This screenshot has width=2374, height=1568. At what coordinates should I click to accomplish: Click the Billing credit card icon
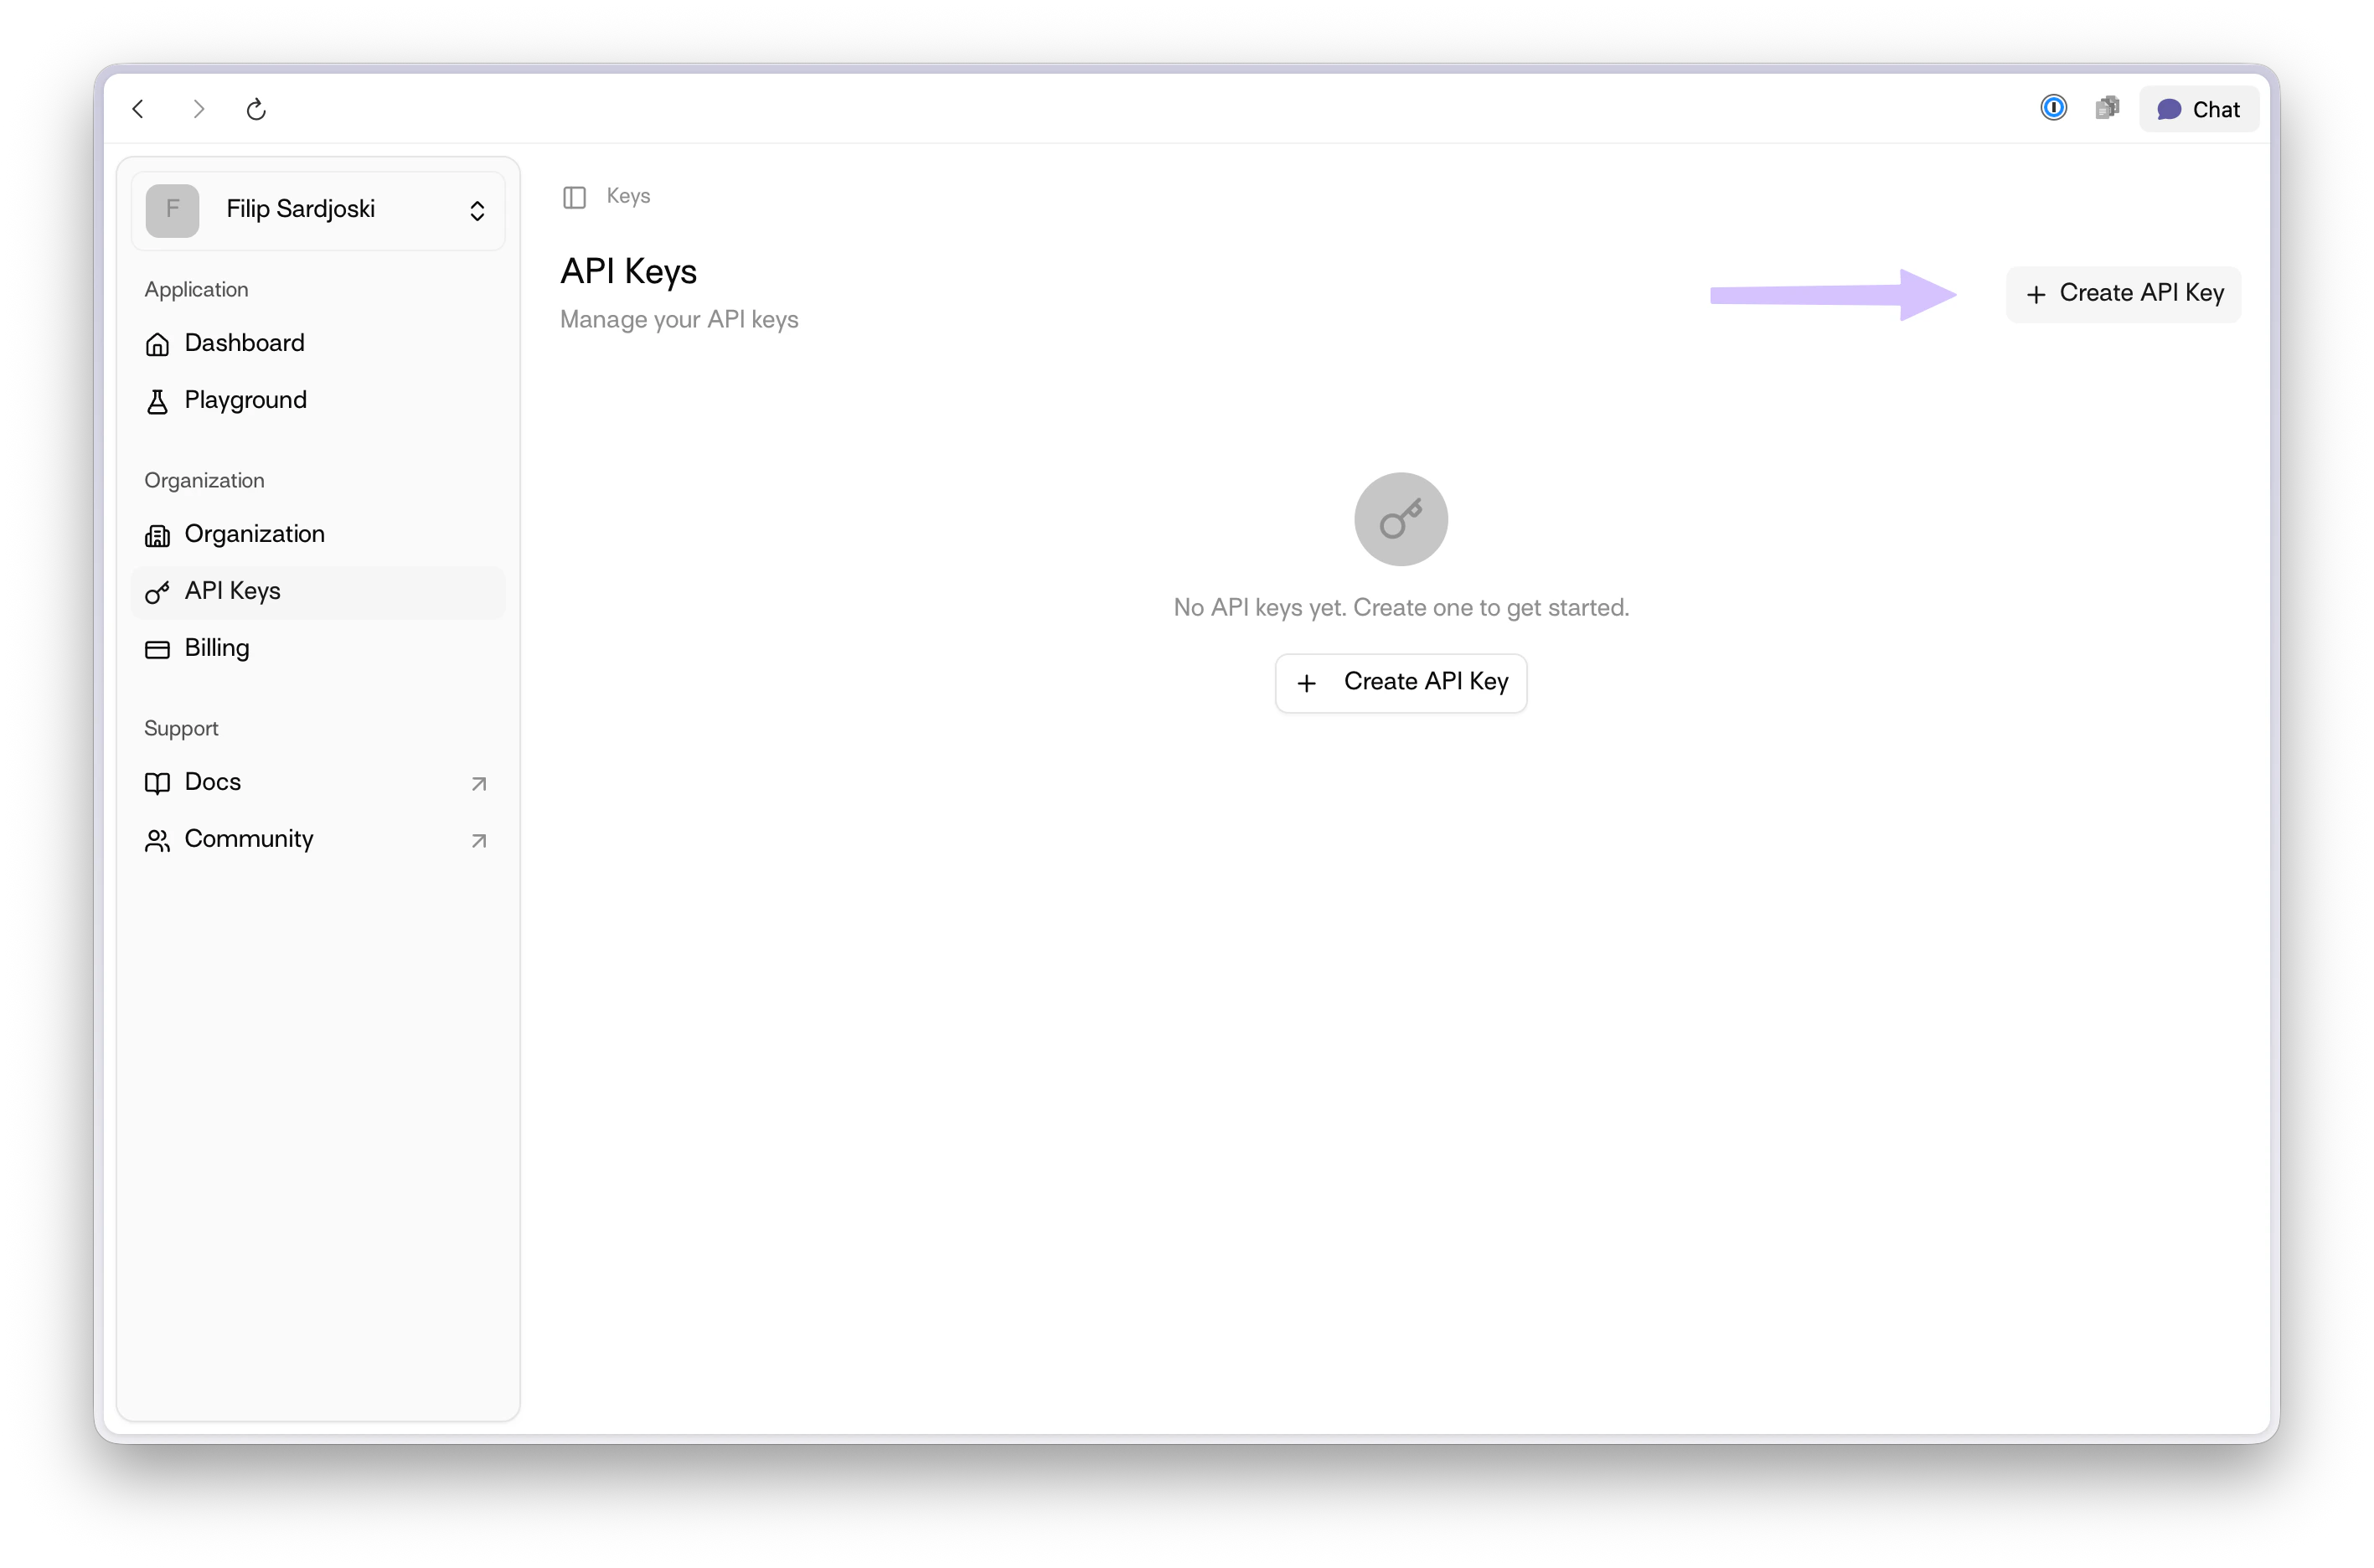(157, 650)
